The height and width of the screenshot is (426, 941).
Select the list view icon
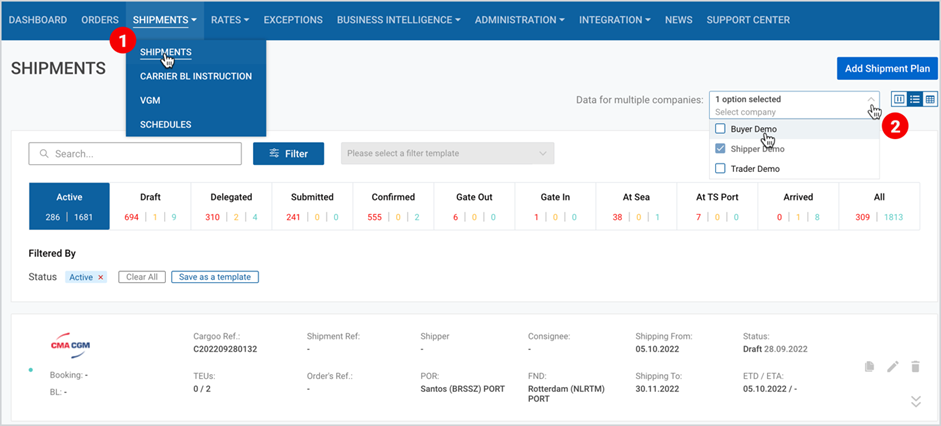(x=915, y=99)
